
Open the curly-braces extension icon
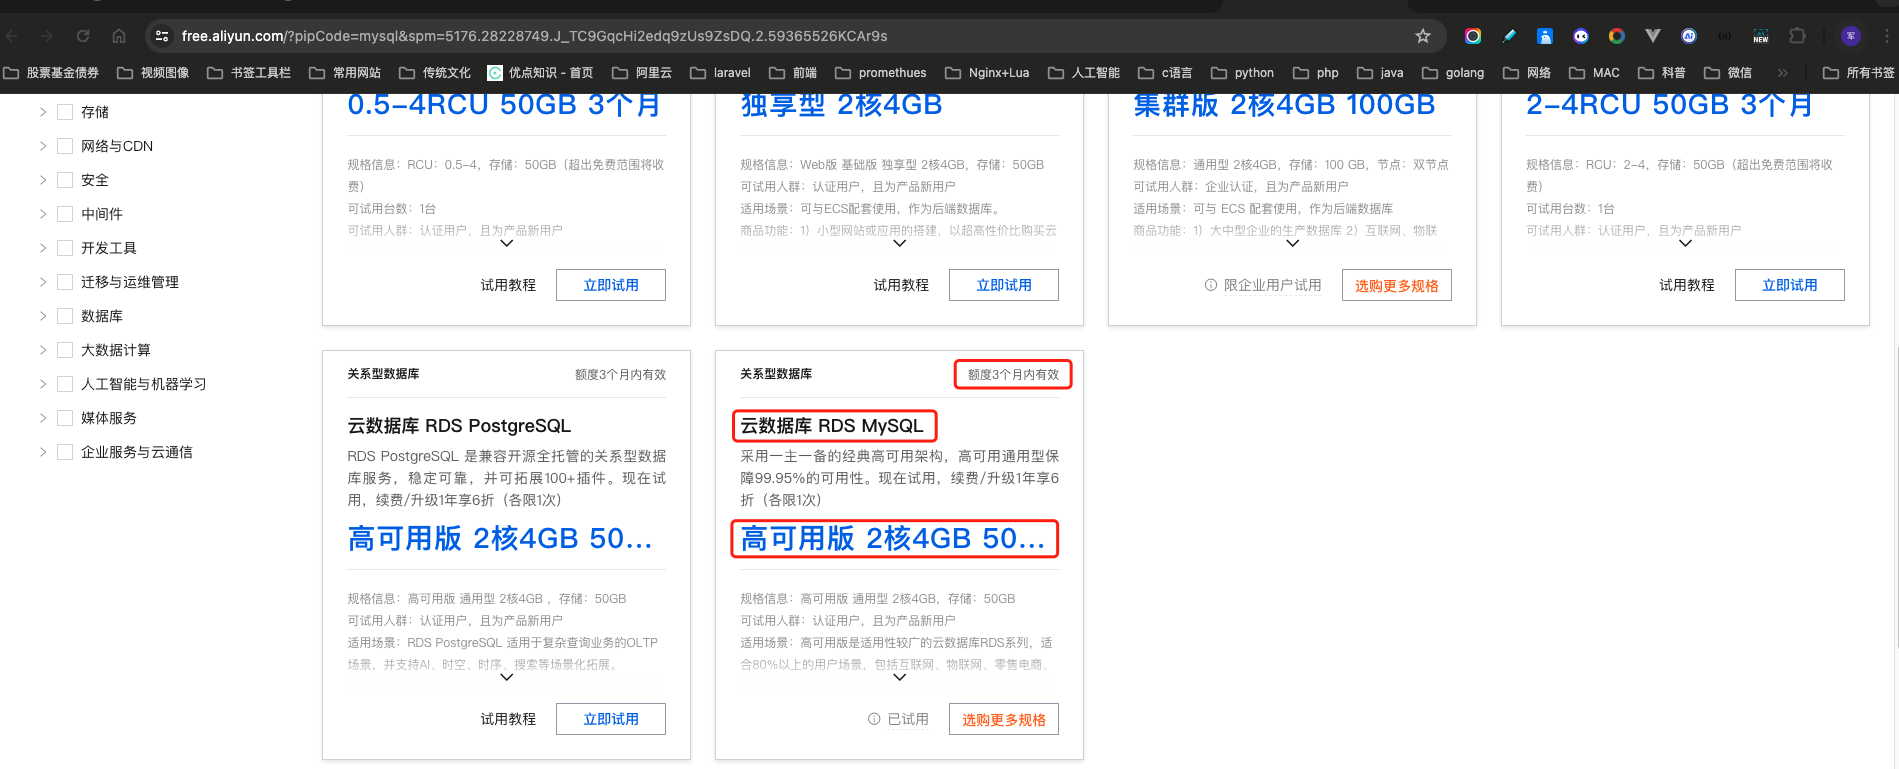point(1725,36)
